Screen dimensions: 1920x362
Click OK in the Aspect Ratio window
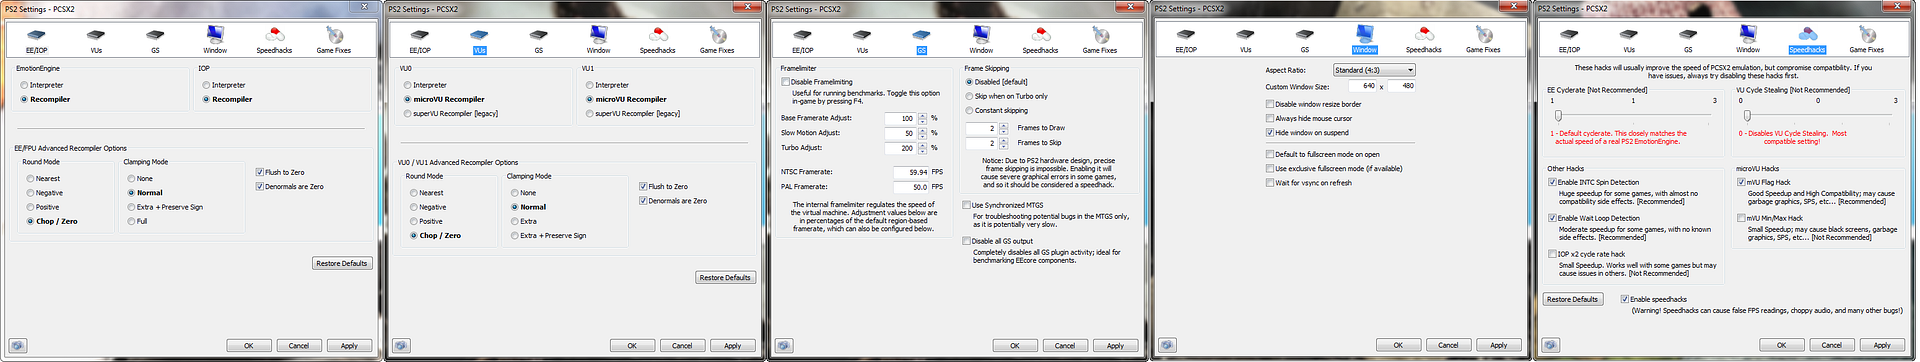1398,345
